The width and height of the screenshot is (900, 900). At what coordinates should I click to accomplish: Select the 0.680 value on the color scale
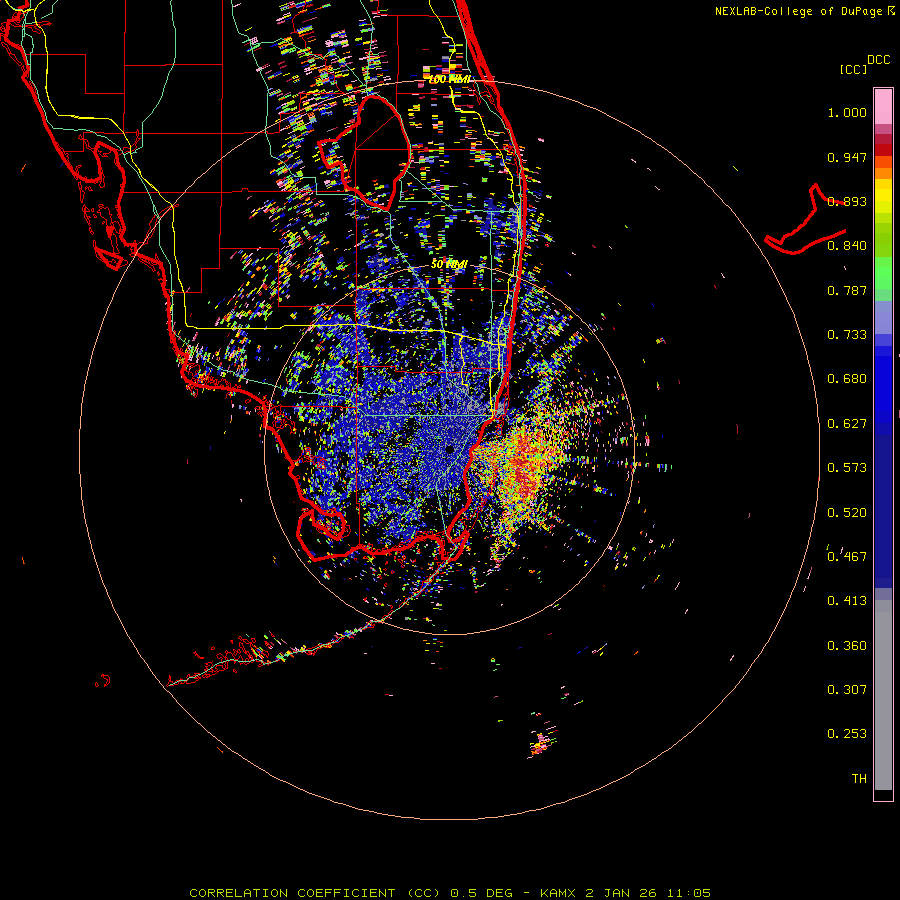pos(847,379)
